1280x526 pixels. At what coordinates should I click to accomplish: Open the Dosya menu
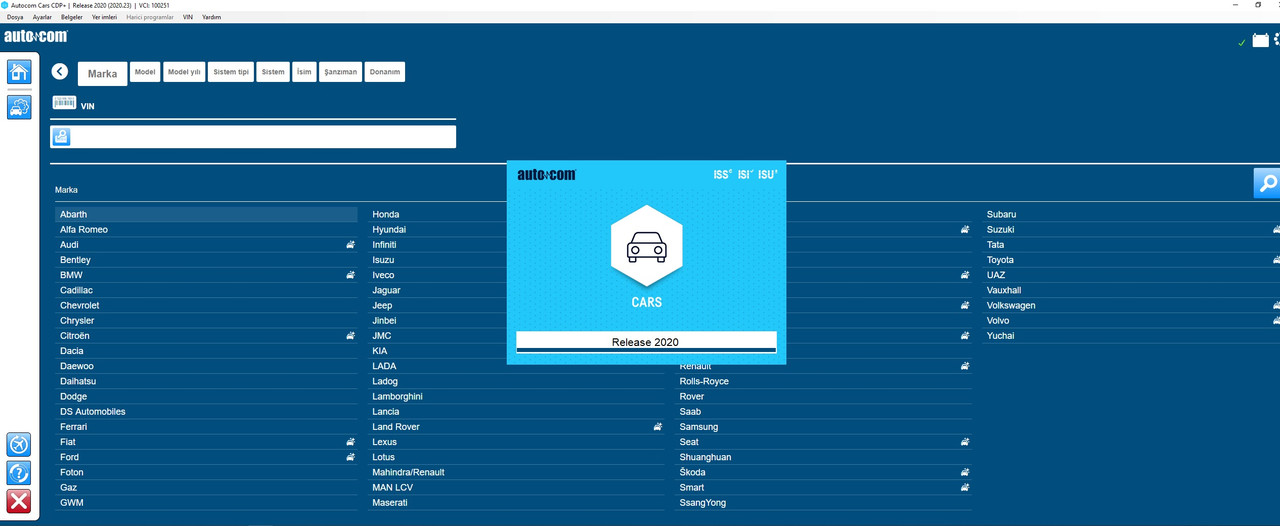15,17
